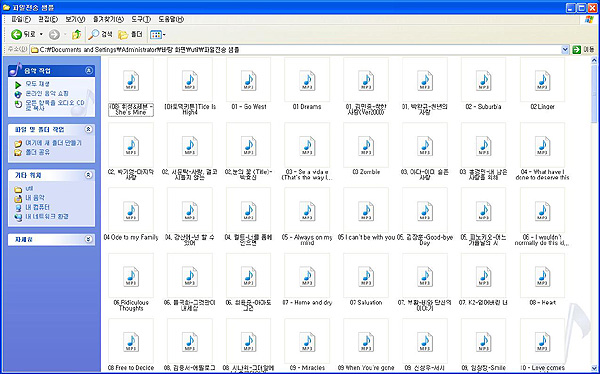Click the address bar path field
Screen dimensions: 600x374
295,50
